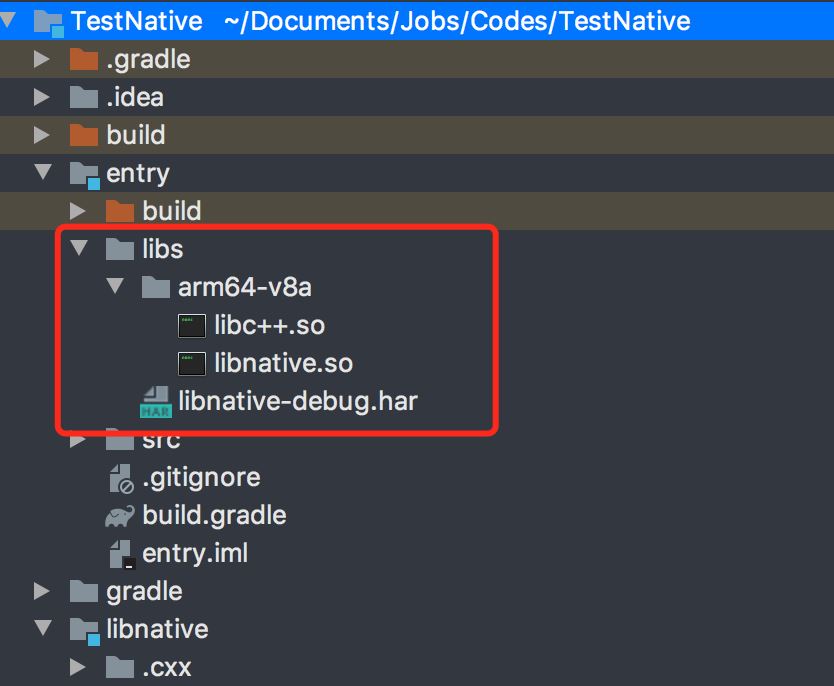The image size is (834, 686).
Task: Click the entry module folder icon
Action: click(x=84, y=174)
